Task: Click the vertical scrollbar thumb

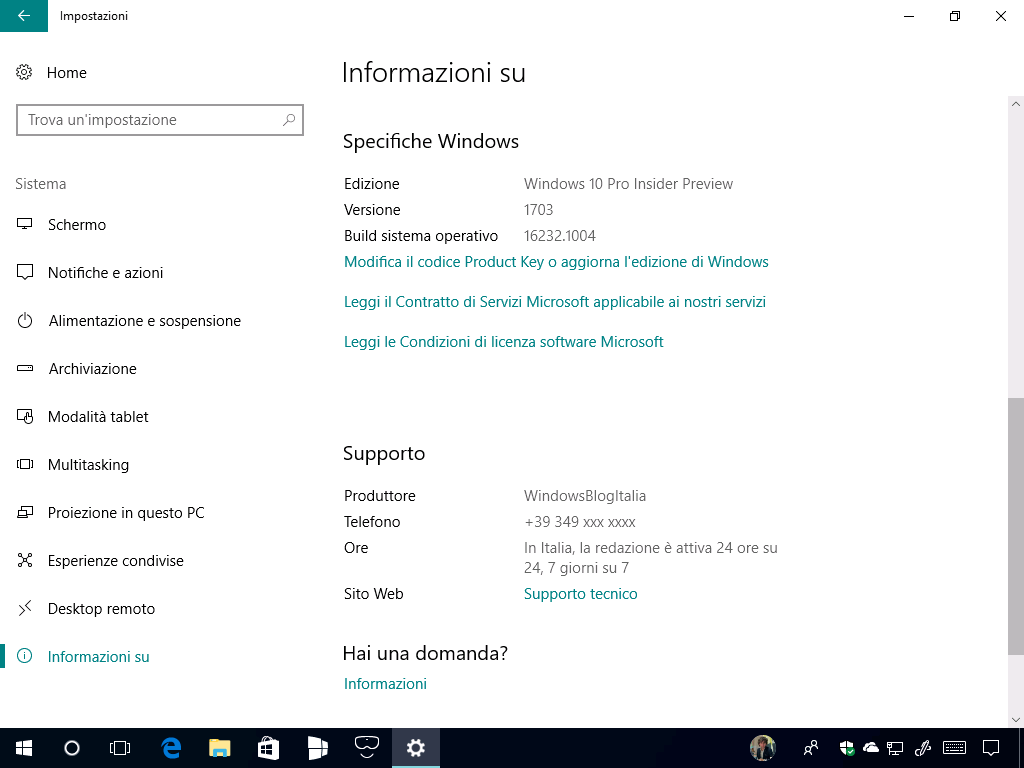Action: (x=1016, y=526)
